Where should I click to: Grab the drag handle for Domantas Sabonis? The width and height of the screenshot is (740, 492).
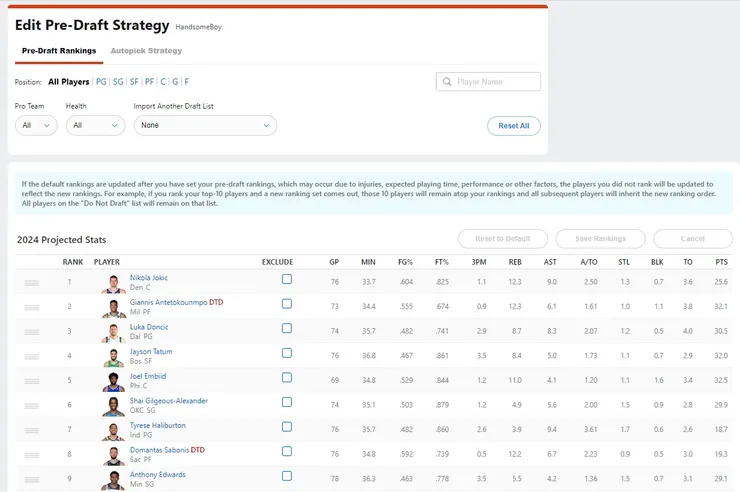point(32,455)
